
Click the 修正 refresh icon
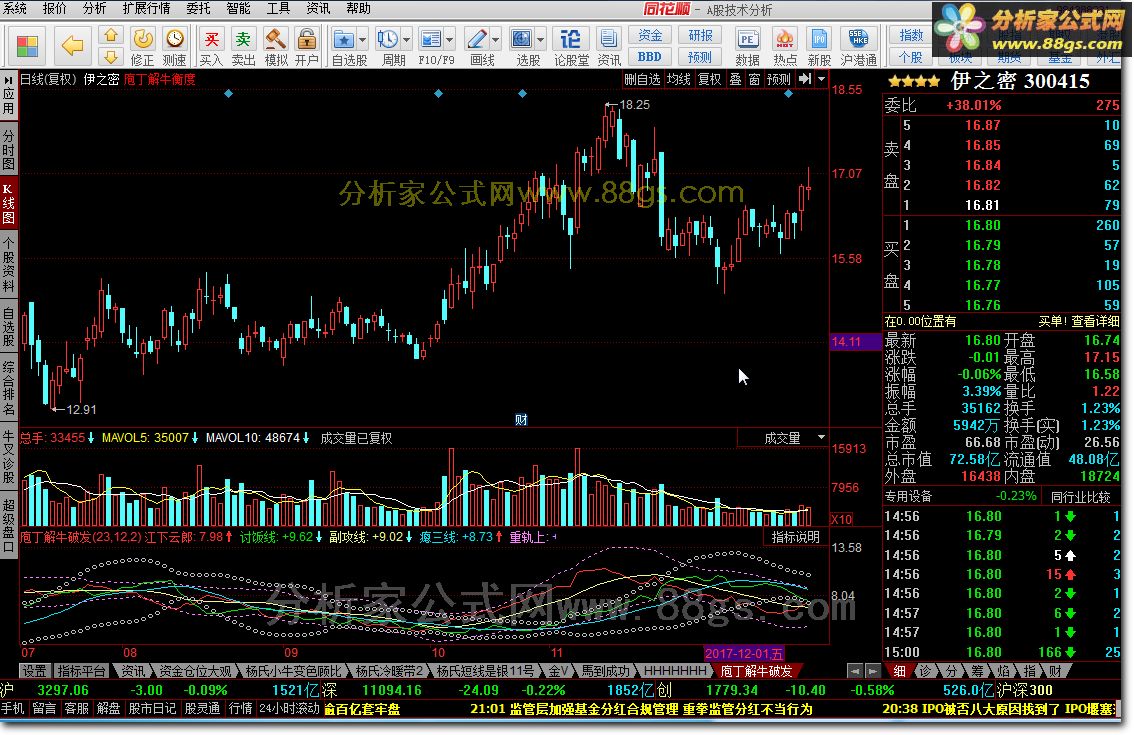(x=142, y=39)
